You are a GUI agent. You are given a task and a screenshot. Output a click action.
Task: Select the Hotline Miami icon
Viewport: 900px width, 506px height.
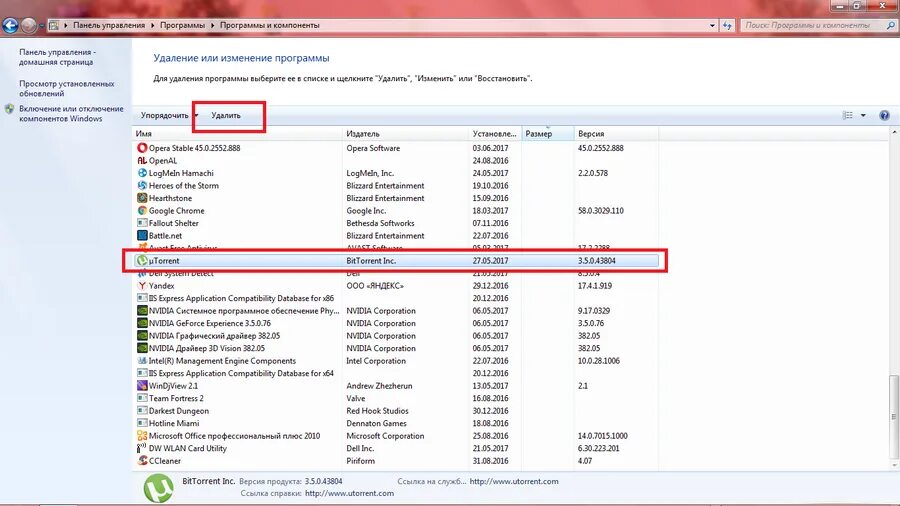click(142, 423)
